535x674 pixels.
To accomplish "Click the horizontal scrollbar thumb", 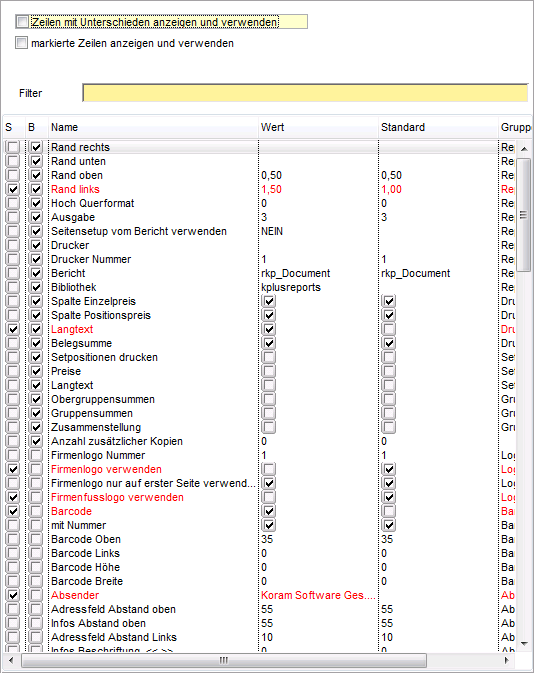I will (x=223, y=660).
